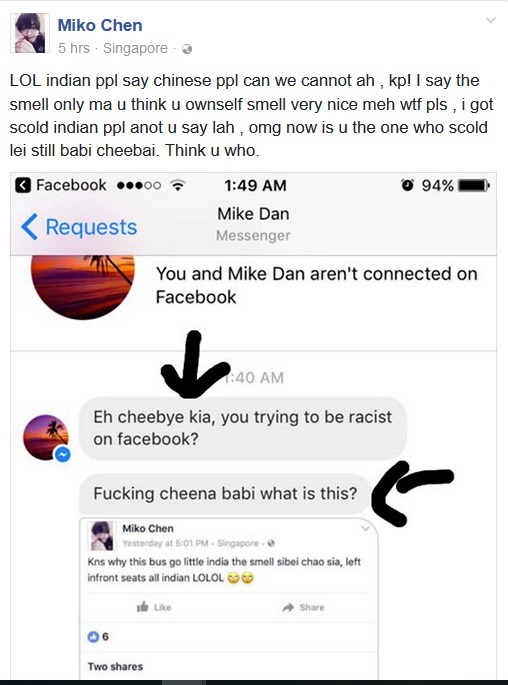Screen dimensions: 508x685
Task: Select the 'Eh cheebye kia' message bubble
Action: [243, 428]
